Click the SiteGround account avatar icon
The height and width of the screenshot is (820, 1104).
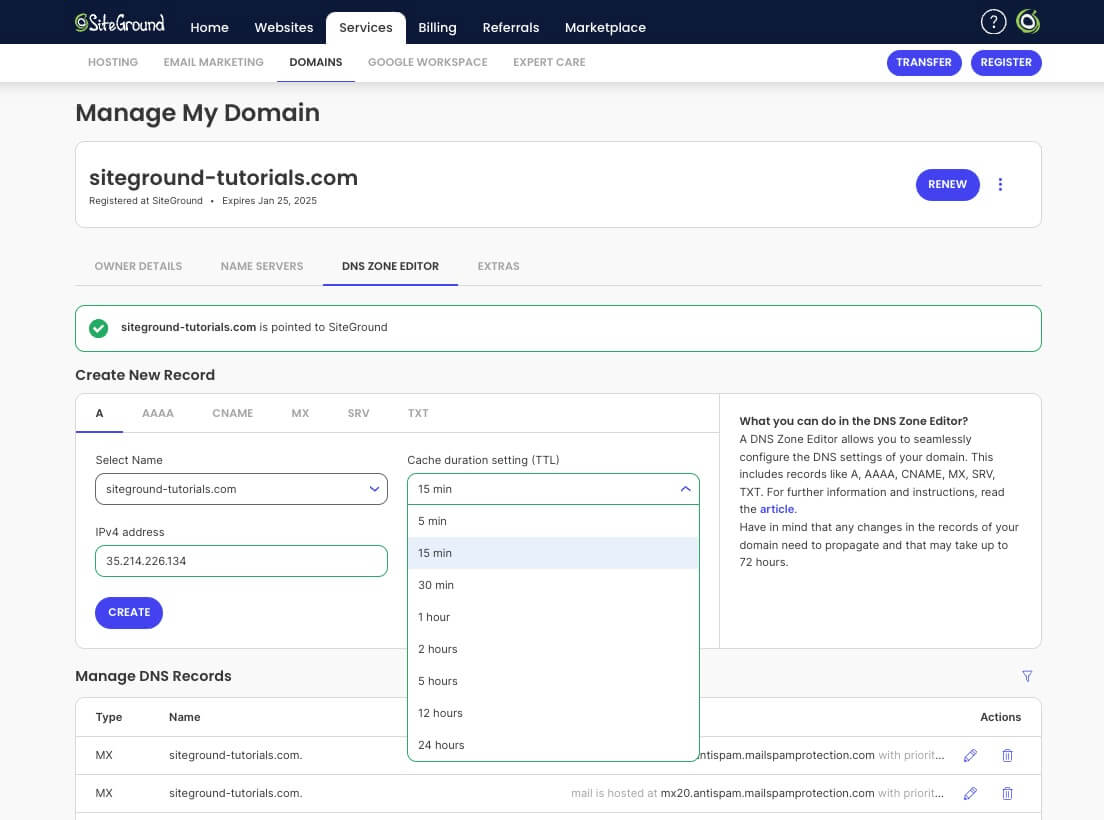coord(1028,22)
